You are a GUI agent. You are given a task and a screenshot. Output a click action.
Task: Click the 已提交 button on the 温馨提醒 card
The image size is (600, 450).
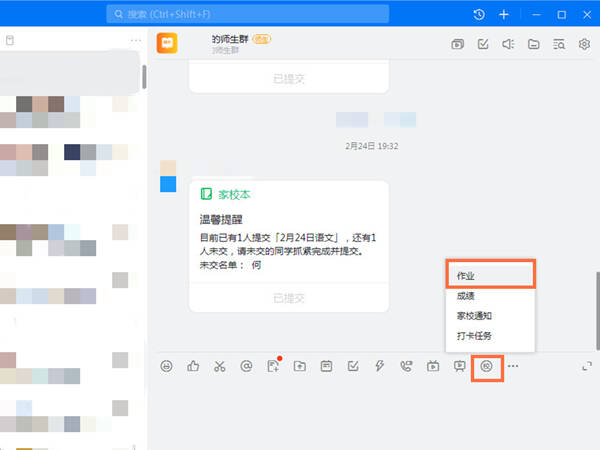[x=289, y=298]
